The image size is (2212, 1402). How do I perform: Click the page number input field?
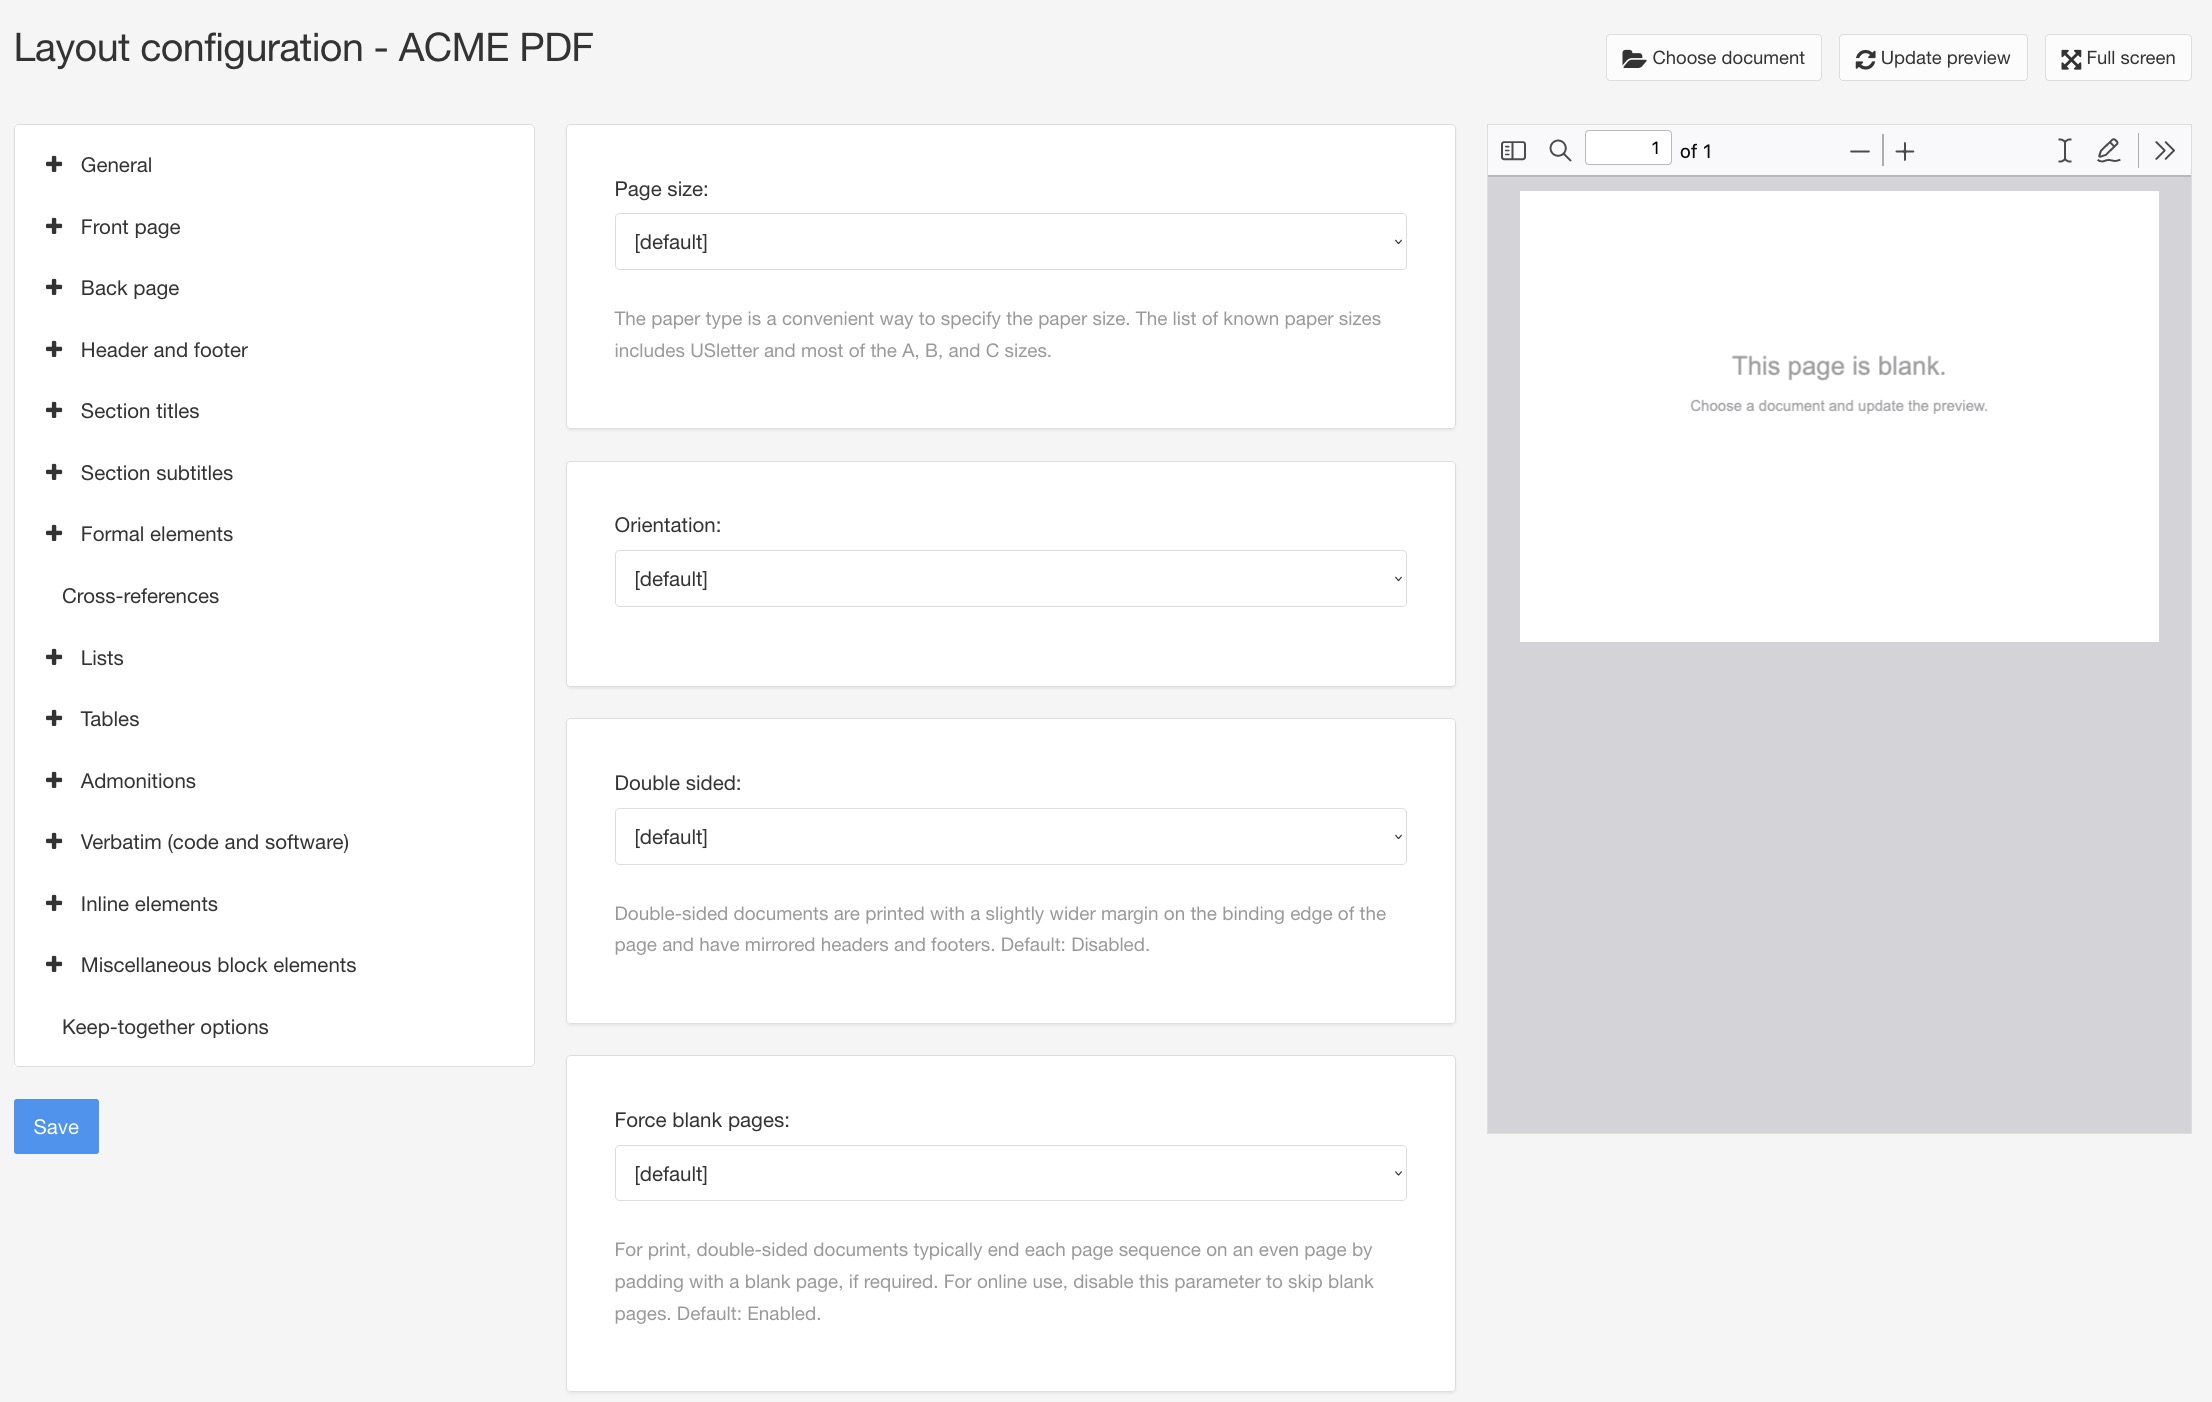pos(1627,149)
